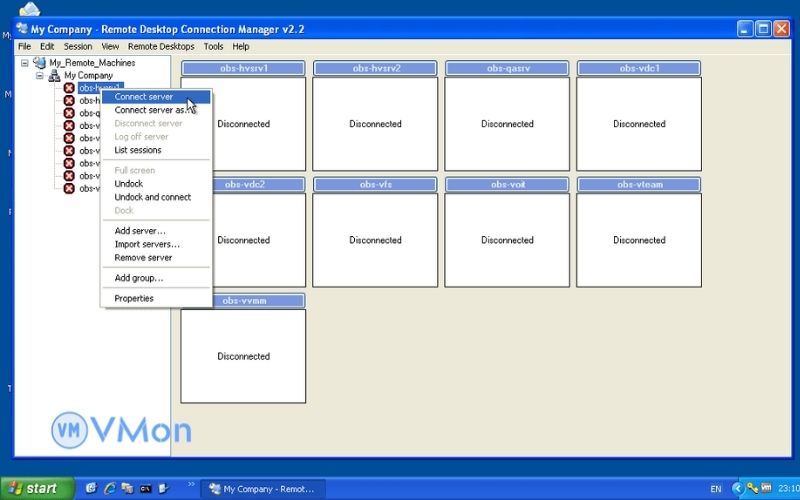
Task: Select Remove server menu entry
Action: pyautogui.click(x=156, y=257)
